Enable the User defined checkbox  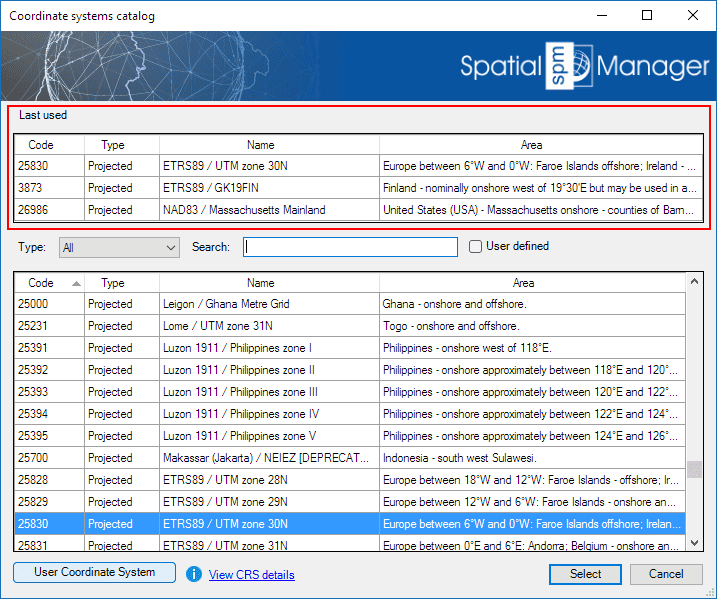476,246
